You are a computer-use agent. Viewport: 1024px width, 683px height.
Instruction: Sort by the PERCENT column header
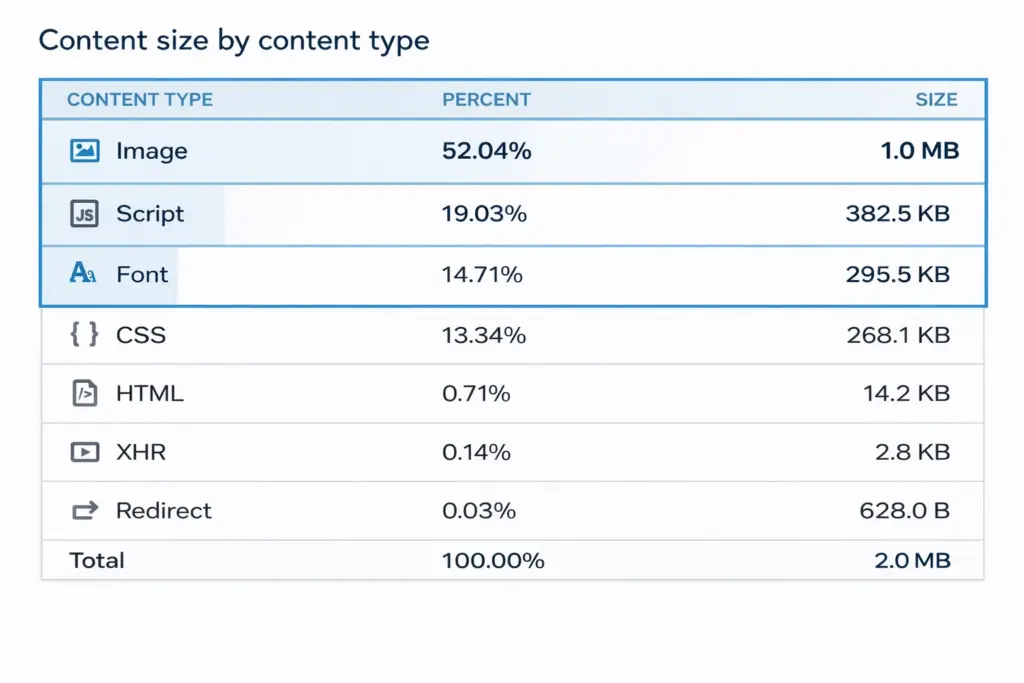coord(486,99)
